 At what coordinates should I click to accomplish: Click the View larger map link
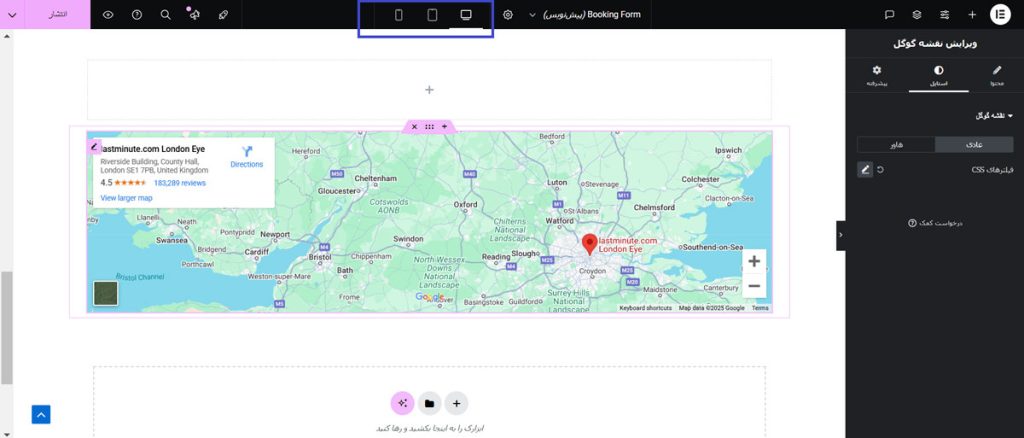126,198
